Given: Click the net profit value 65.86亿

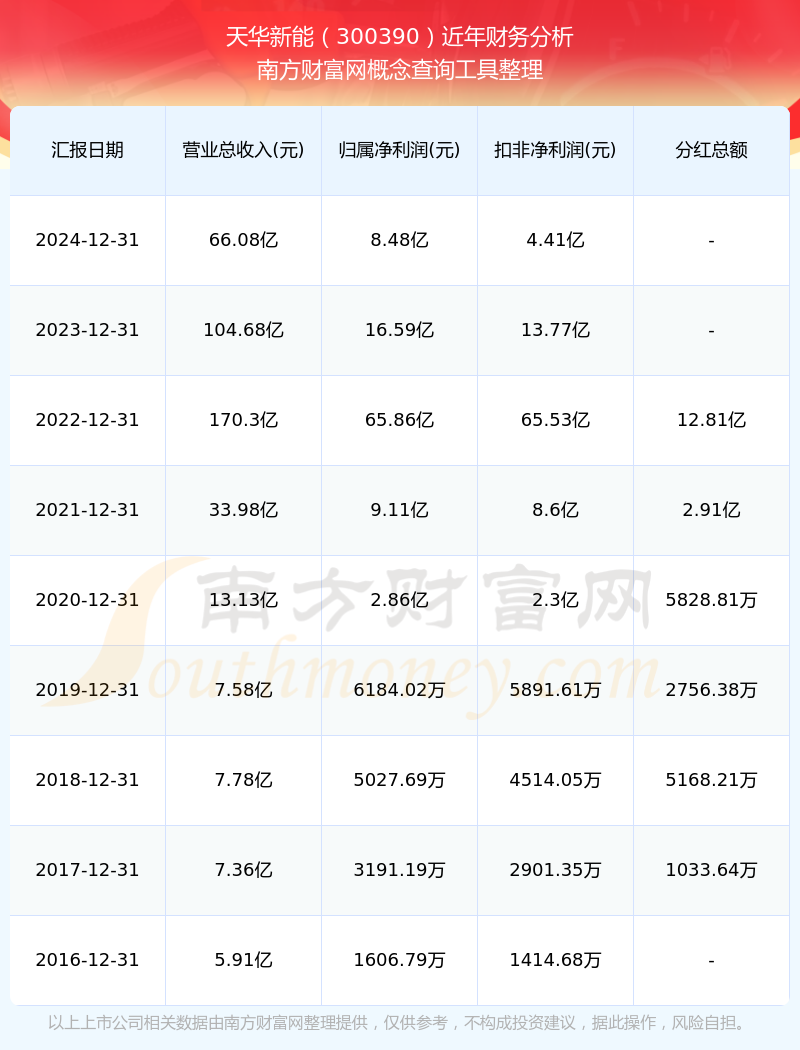Looking at the screenshot, I should click(400, 420).
